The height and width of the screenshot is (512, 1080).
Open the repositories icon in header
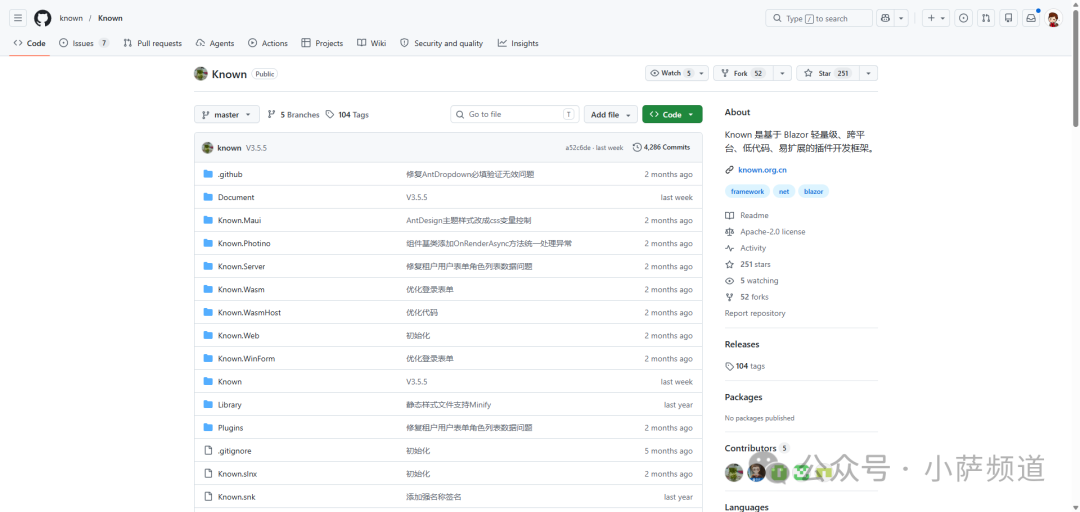tap(1008, 18)
